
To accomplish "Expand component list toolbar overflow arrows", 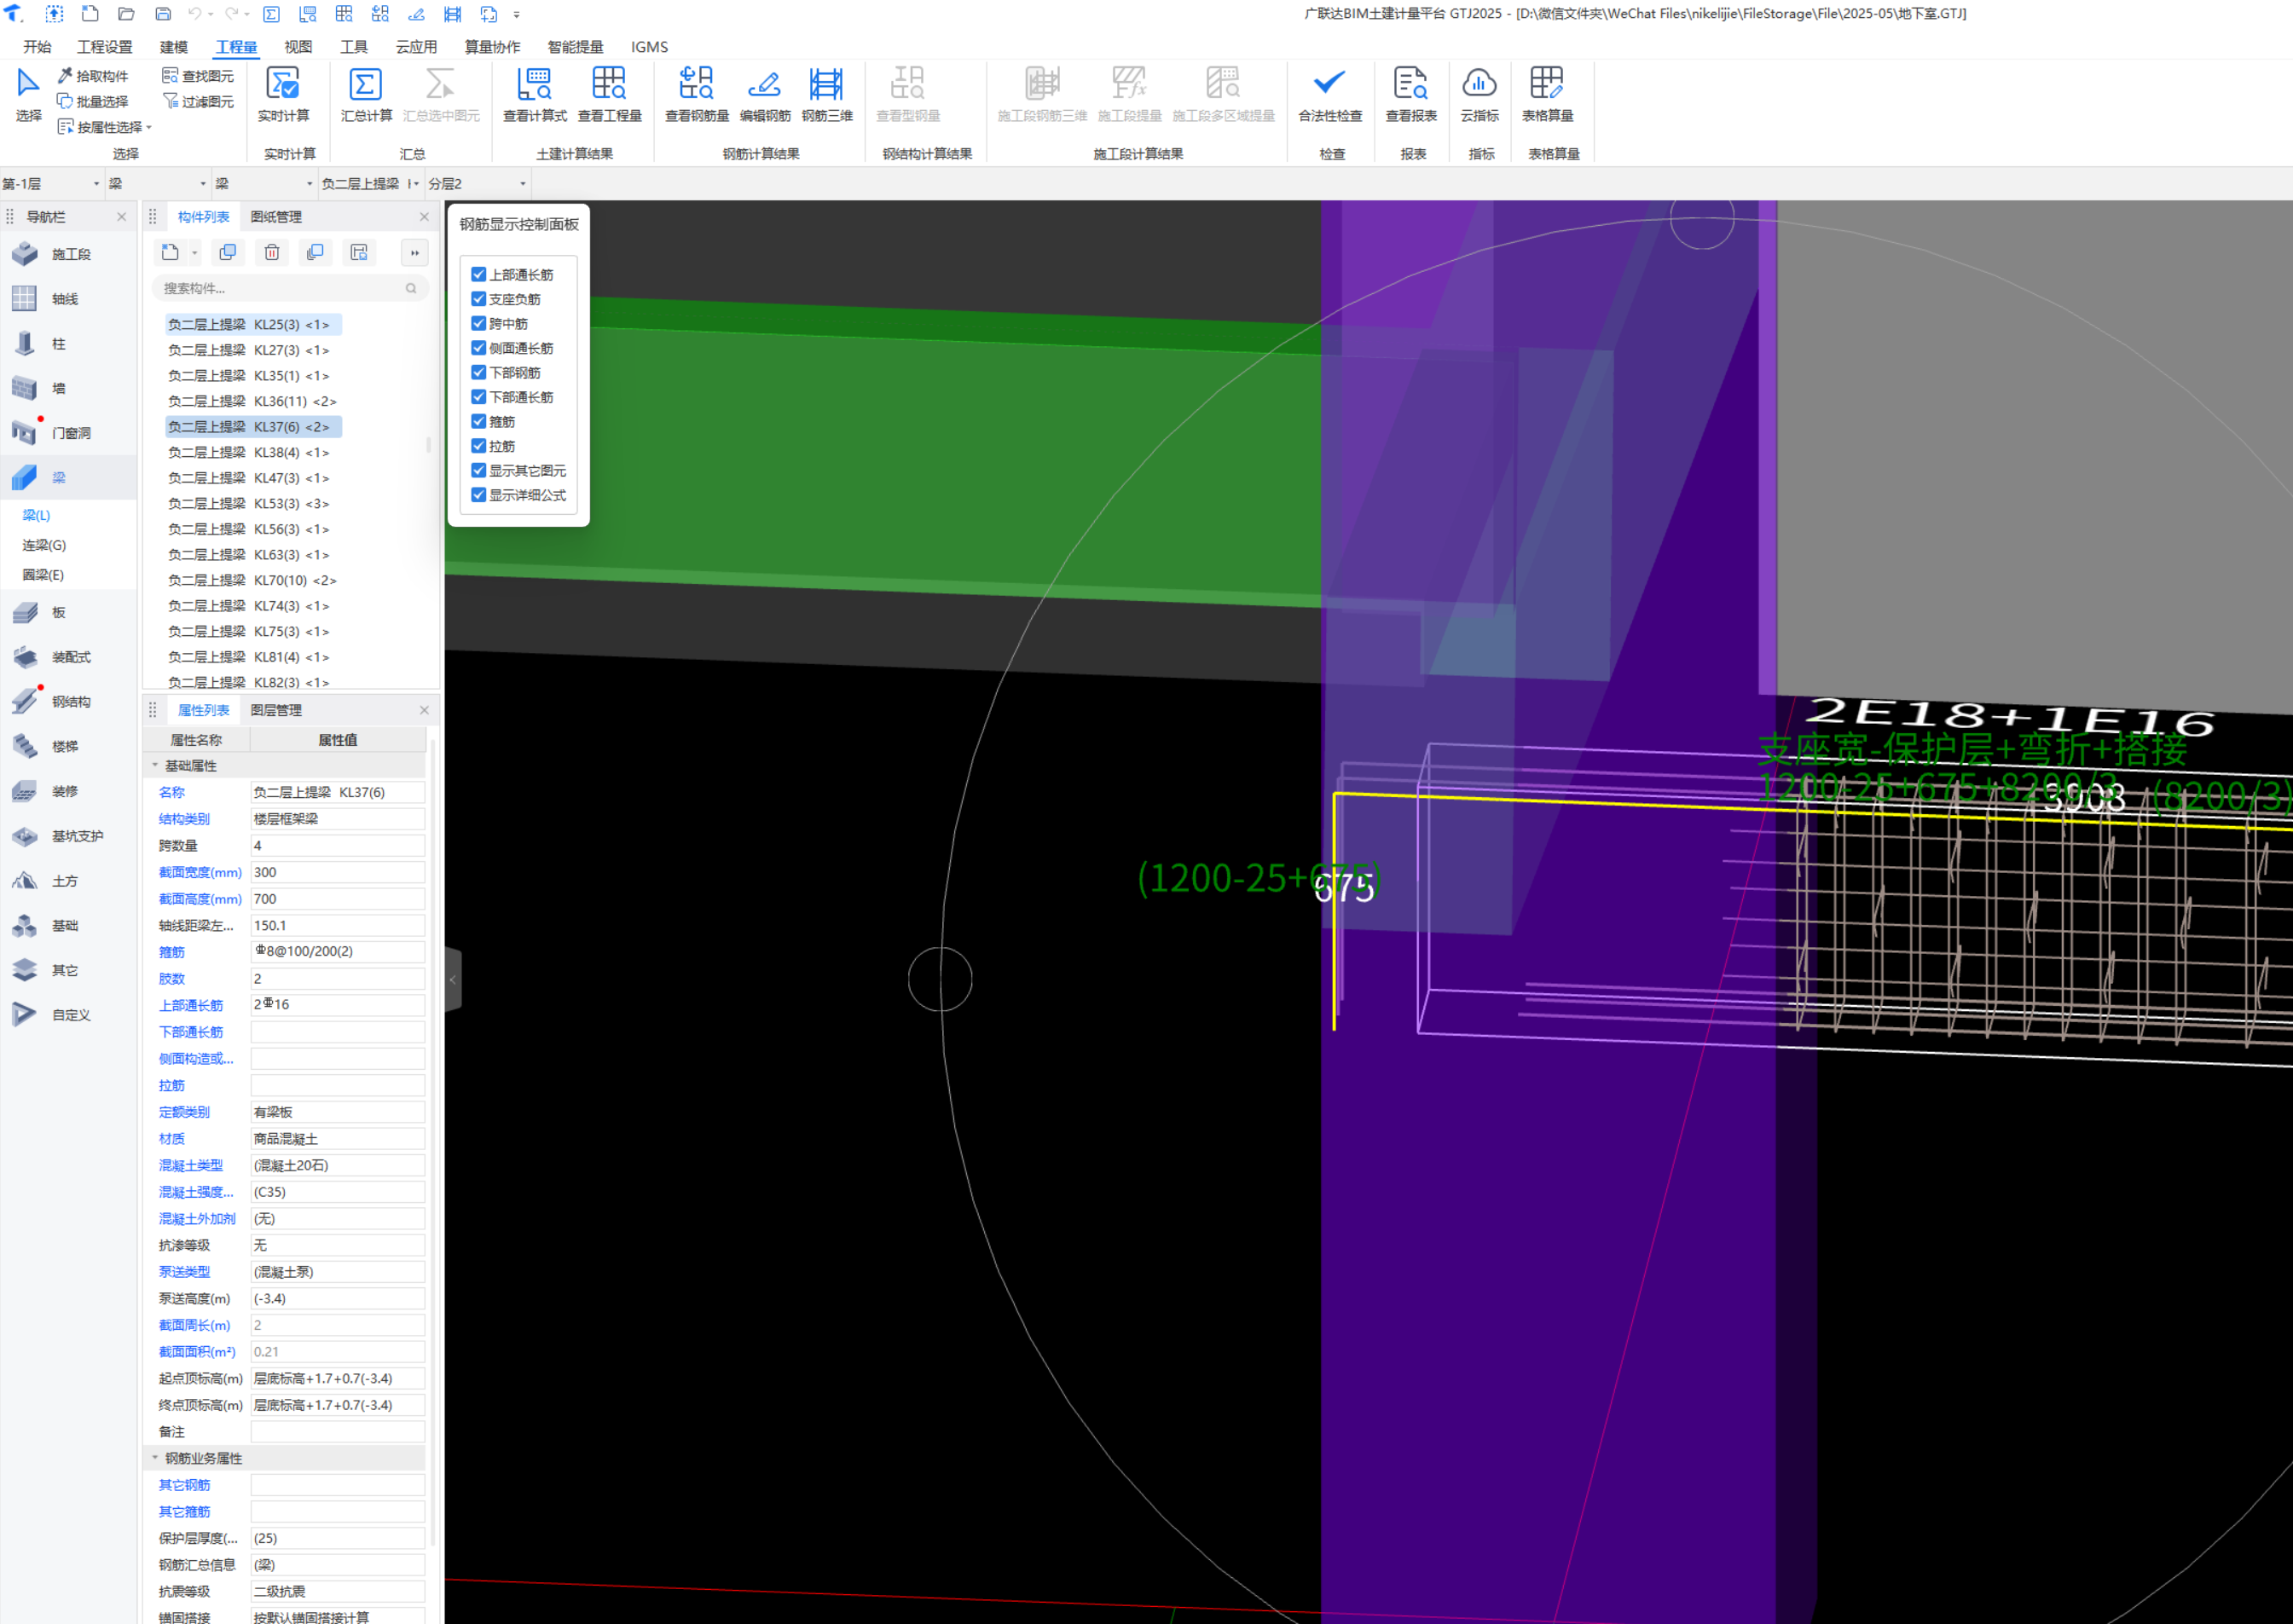I will pyautogui.click(x=415, y=253).
